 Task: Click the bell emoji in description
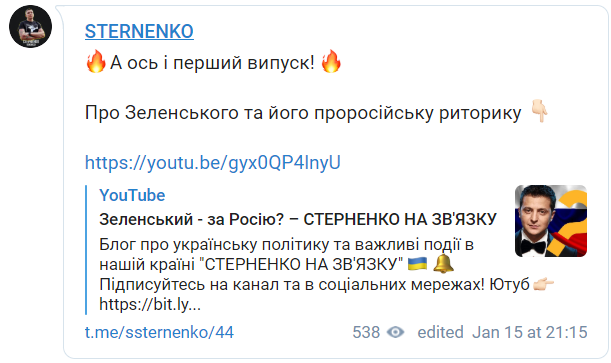point(443,263)
